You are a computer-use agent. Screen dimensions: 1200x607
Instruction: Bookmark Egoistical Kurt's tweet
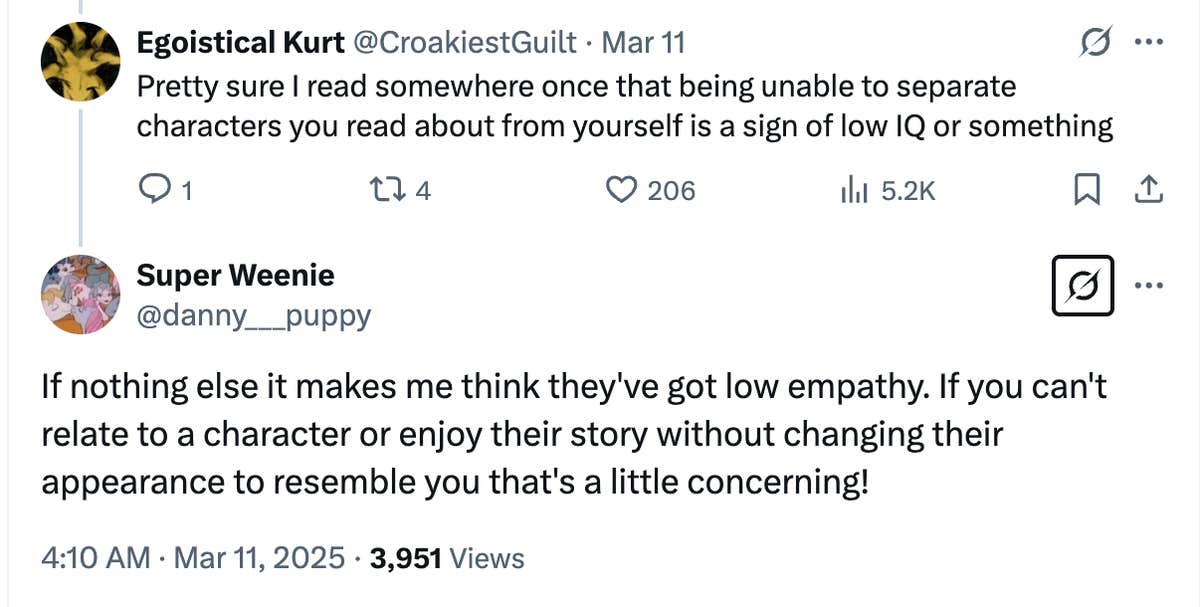1088,190
